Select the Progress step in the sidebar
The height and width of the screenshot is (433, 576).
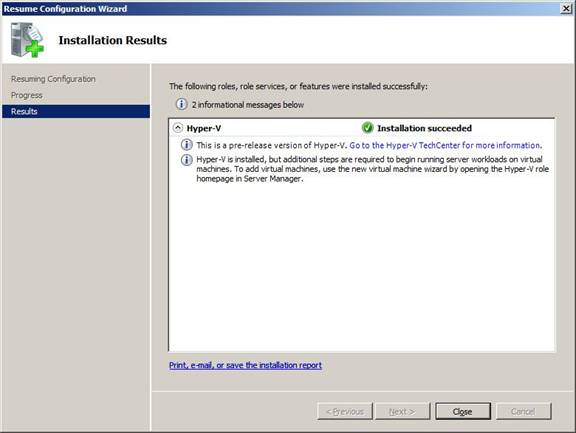(x=27, y=95)
